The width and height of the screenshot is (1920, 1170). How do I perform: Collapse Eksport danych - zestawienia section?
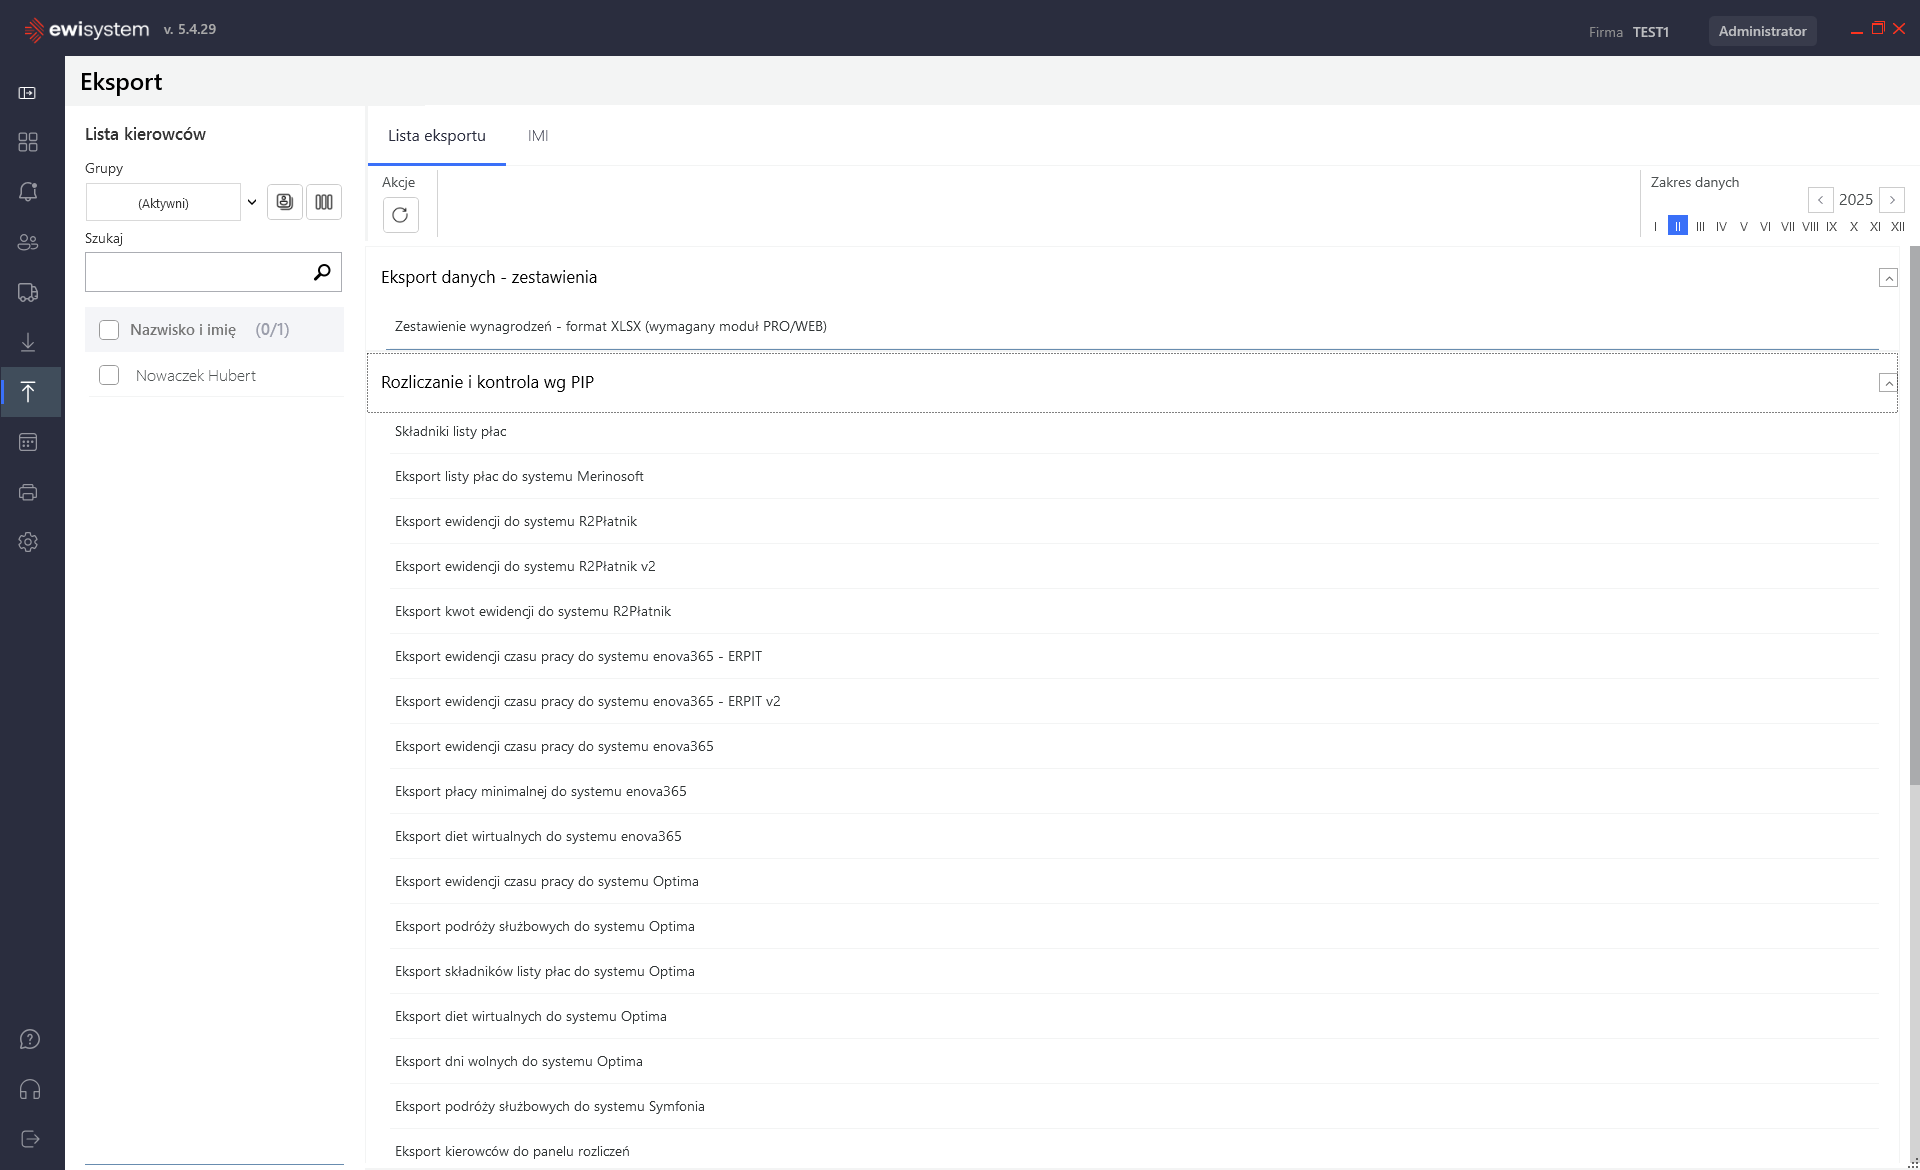tap(1888, 278)
